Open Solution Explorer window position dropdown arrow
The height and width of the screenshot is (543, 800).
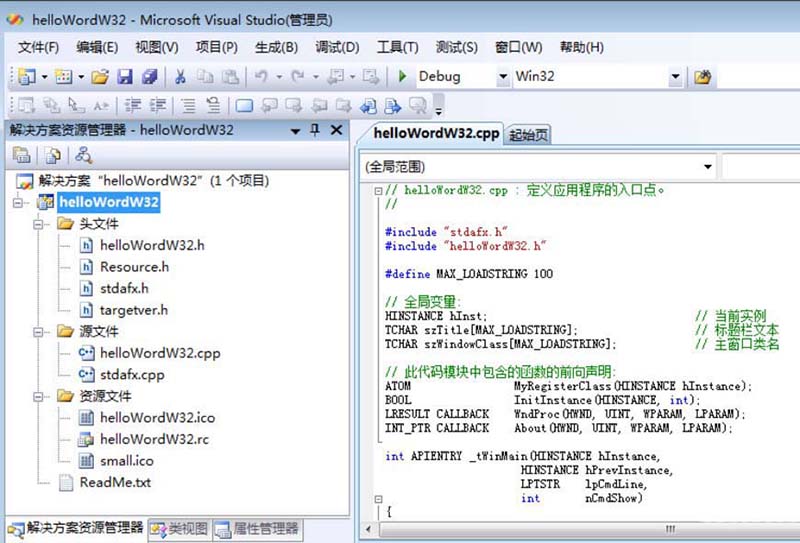tap(295, 131)
